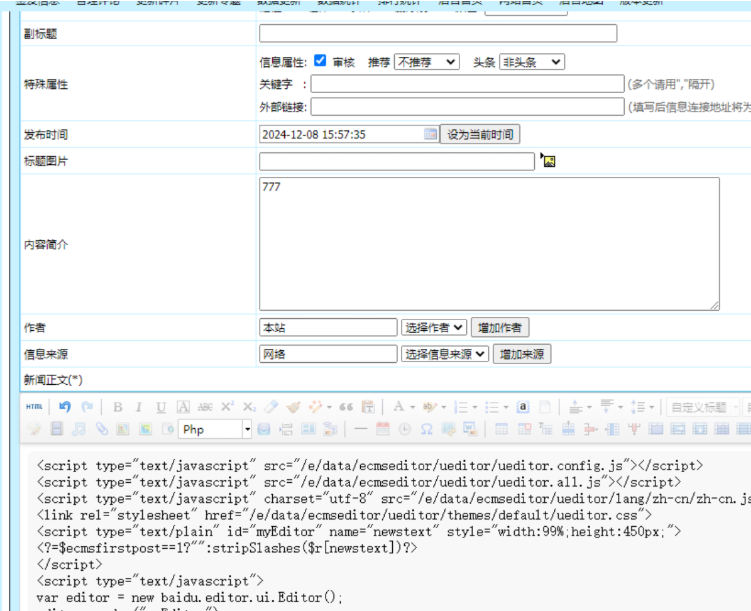The image size is (751, 611).
Task: Expand the 选择作者 dropdown
Action: (434, 327)
